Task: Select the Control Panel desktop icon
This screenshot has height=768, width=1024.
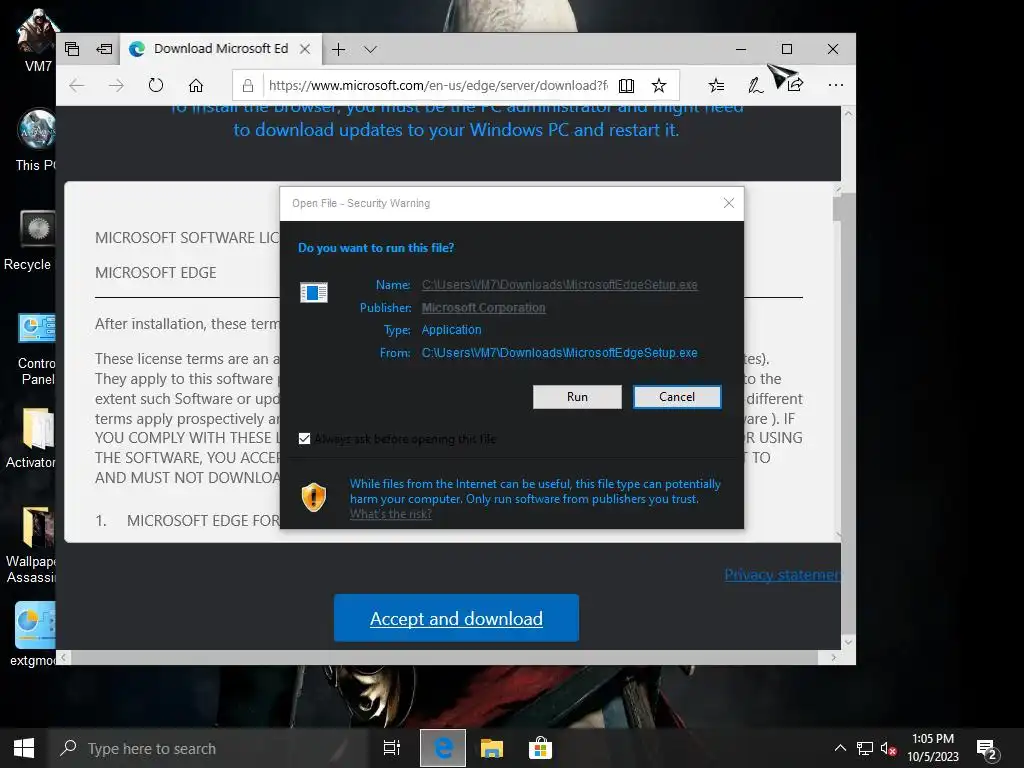Action: coord(36,348)
